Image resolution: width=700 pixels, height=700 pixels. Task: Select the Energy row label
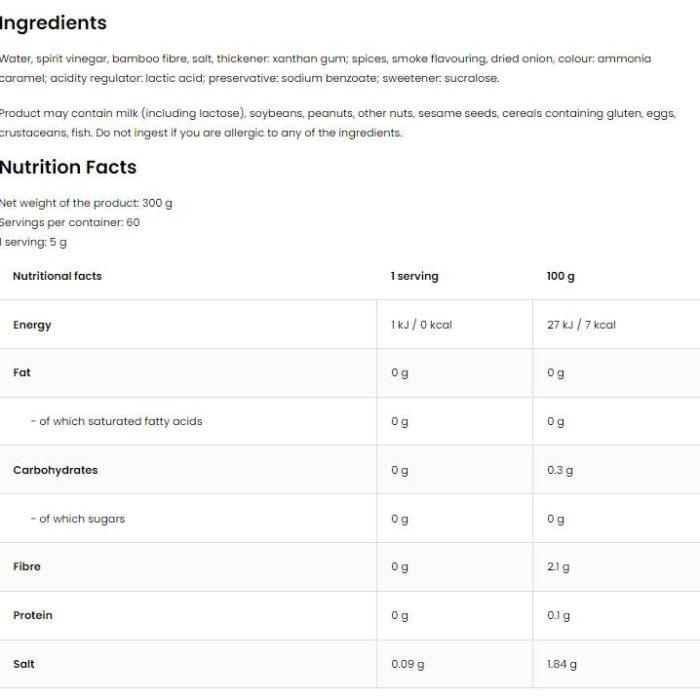[32, 325]
